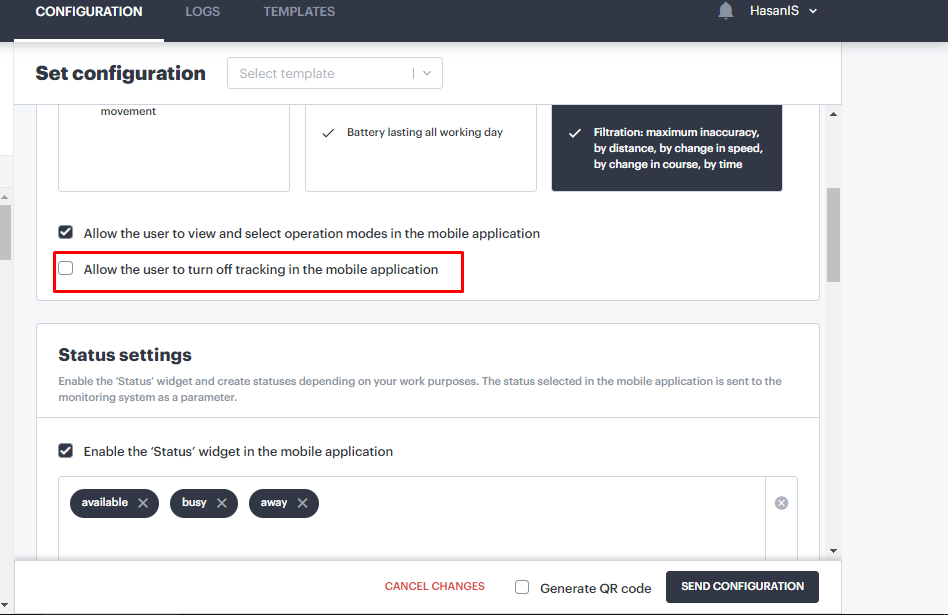948x615 pixels.
Task: Uncheck operation modes selection permission checkbox
Action: tap(66, 233)
